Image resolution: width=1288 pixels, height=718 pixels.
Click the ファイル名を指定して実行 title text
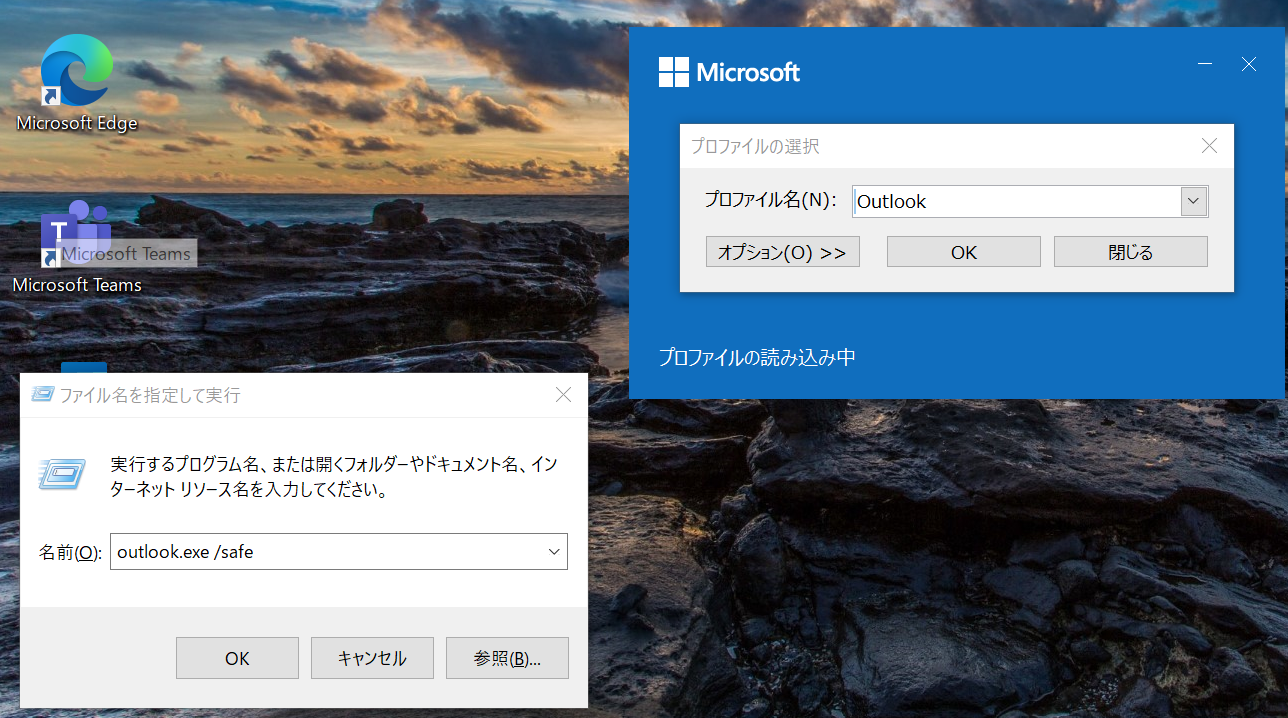click(150, 395)
